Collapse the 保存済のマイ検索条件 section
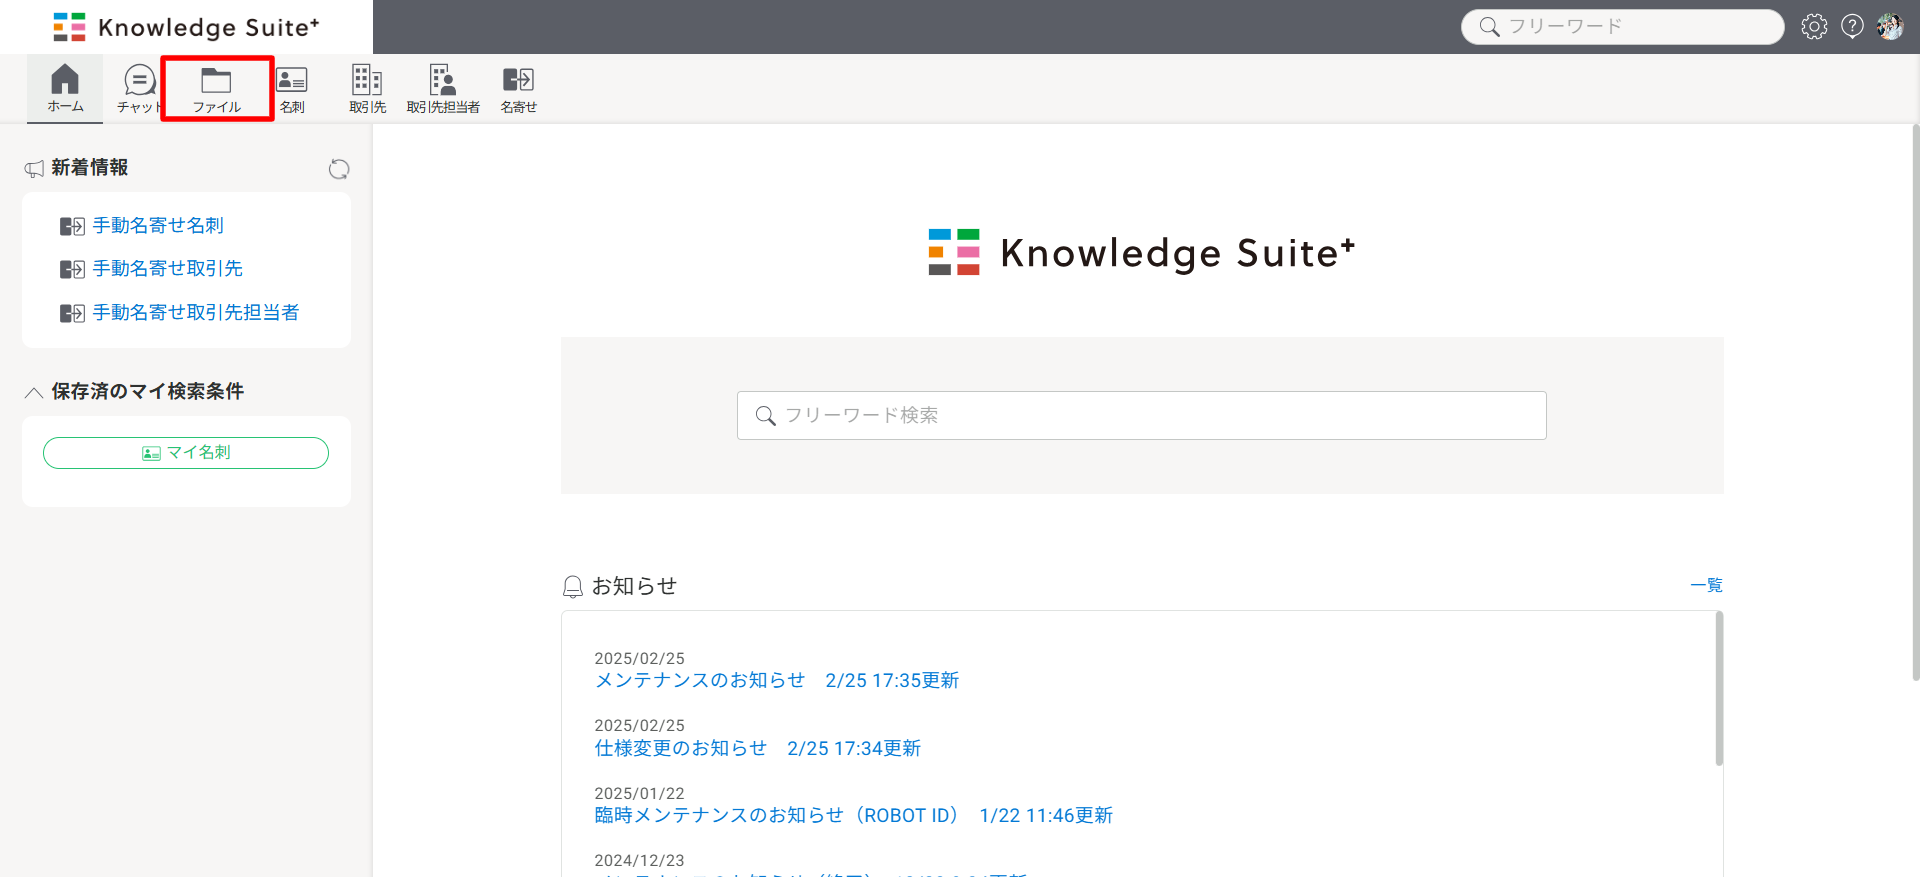Viewport: 1920px width, 877px height. 33,392
